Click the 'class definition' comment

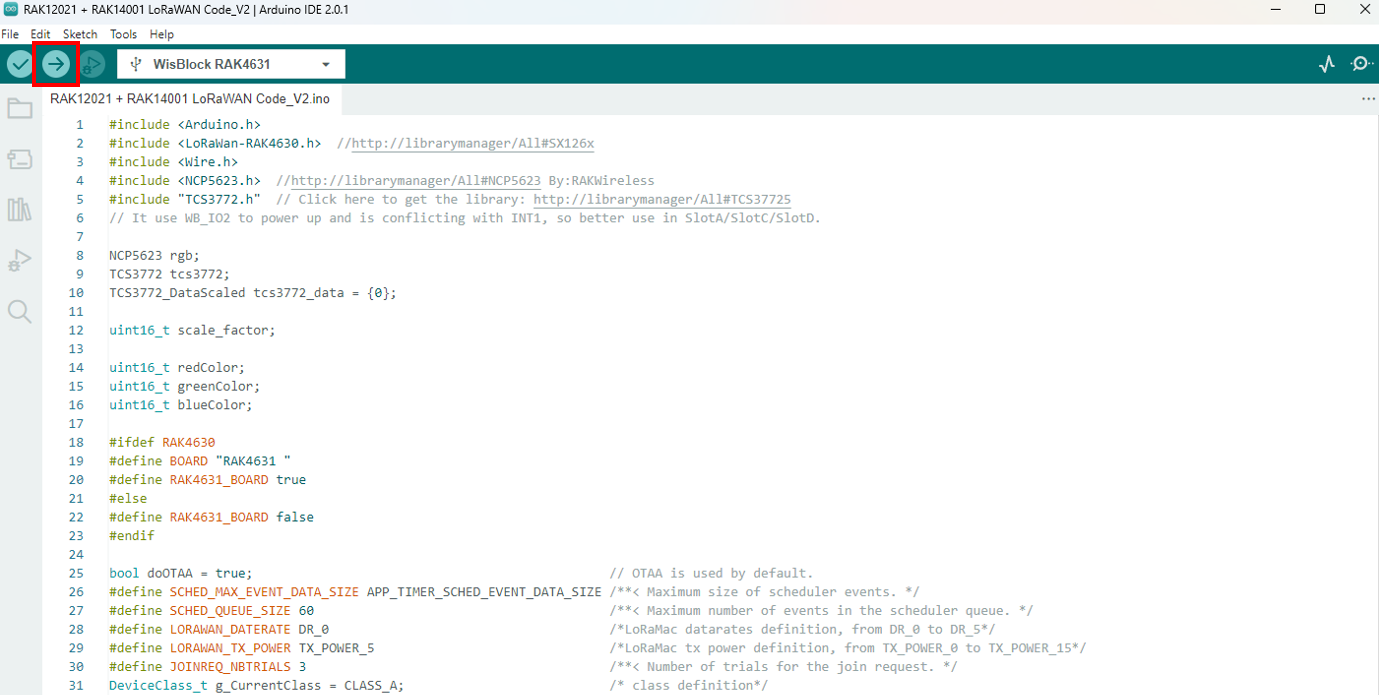pyautogui.click(x=688, y=685)
